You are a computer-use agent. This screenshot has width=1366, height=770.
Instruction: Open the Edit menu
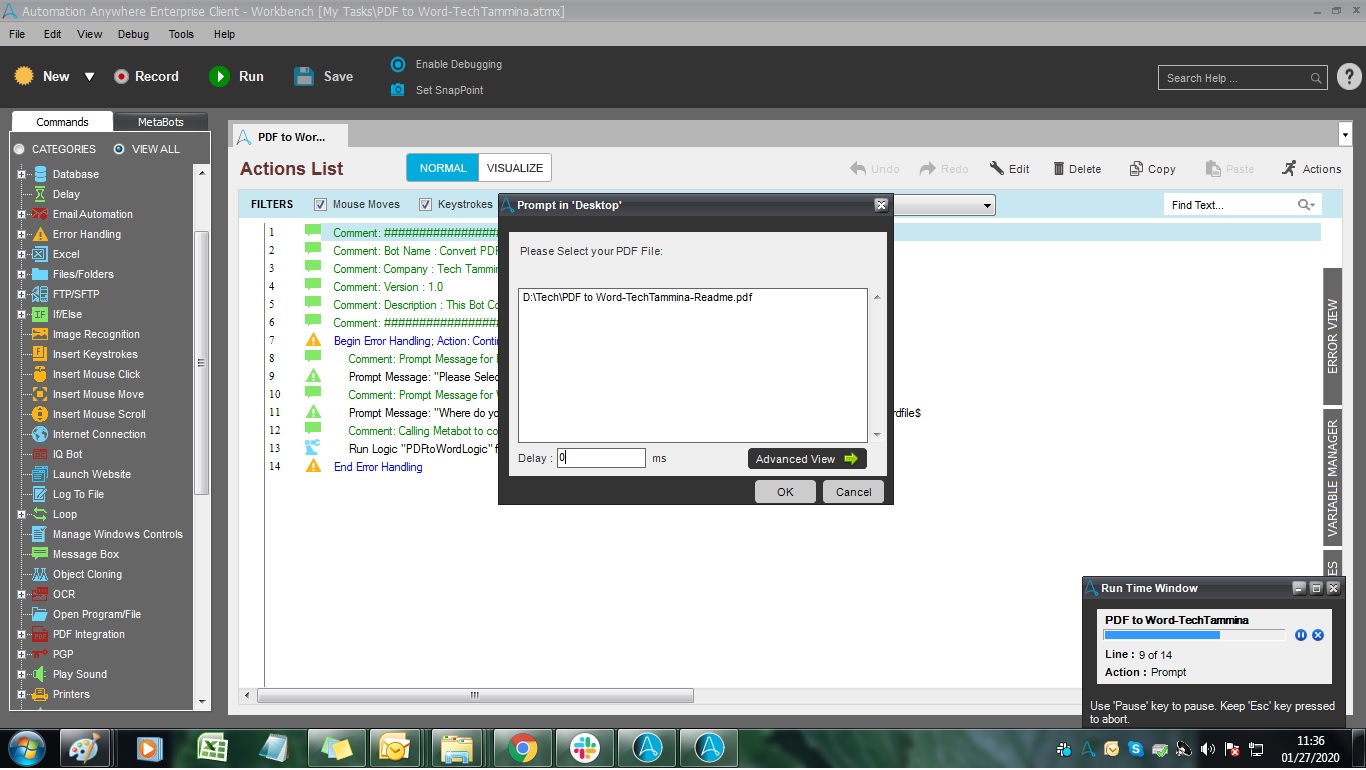52,34
